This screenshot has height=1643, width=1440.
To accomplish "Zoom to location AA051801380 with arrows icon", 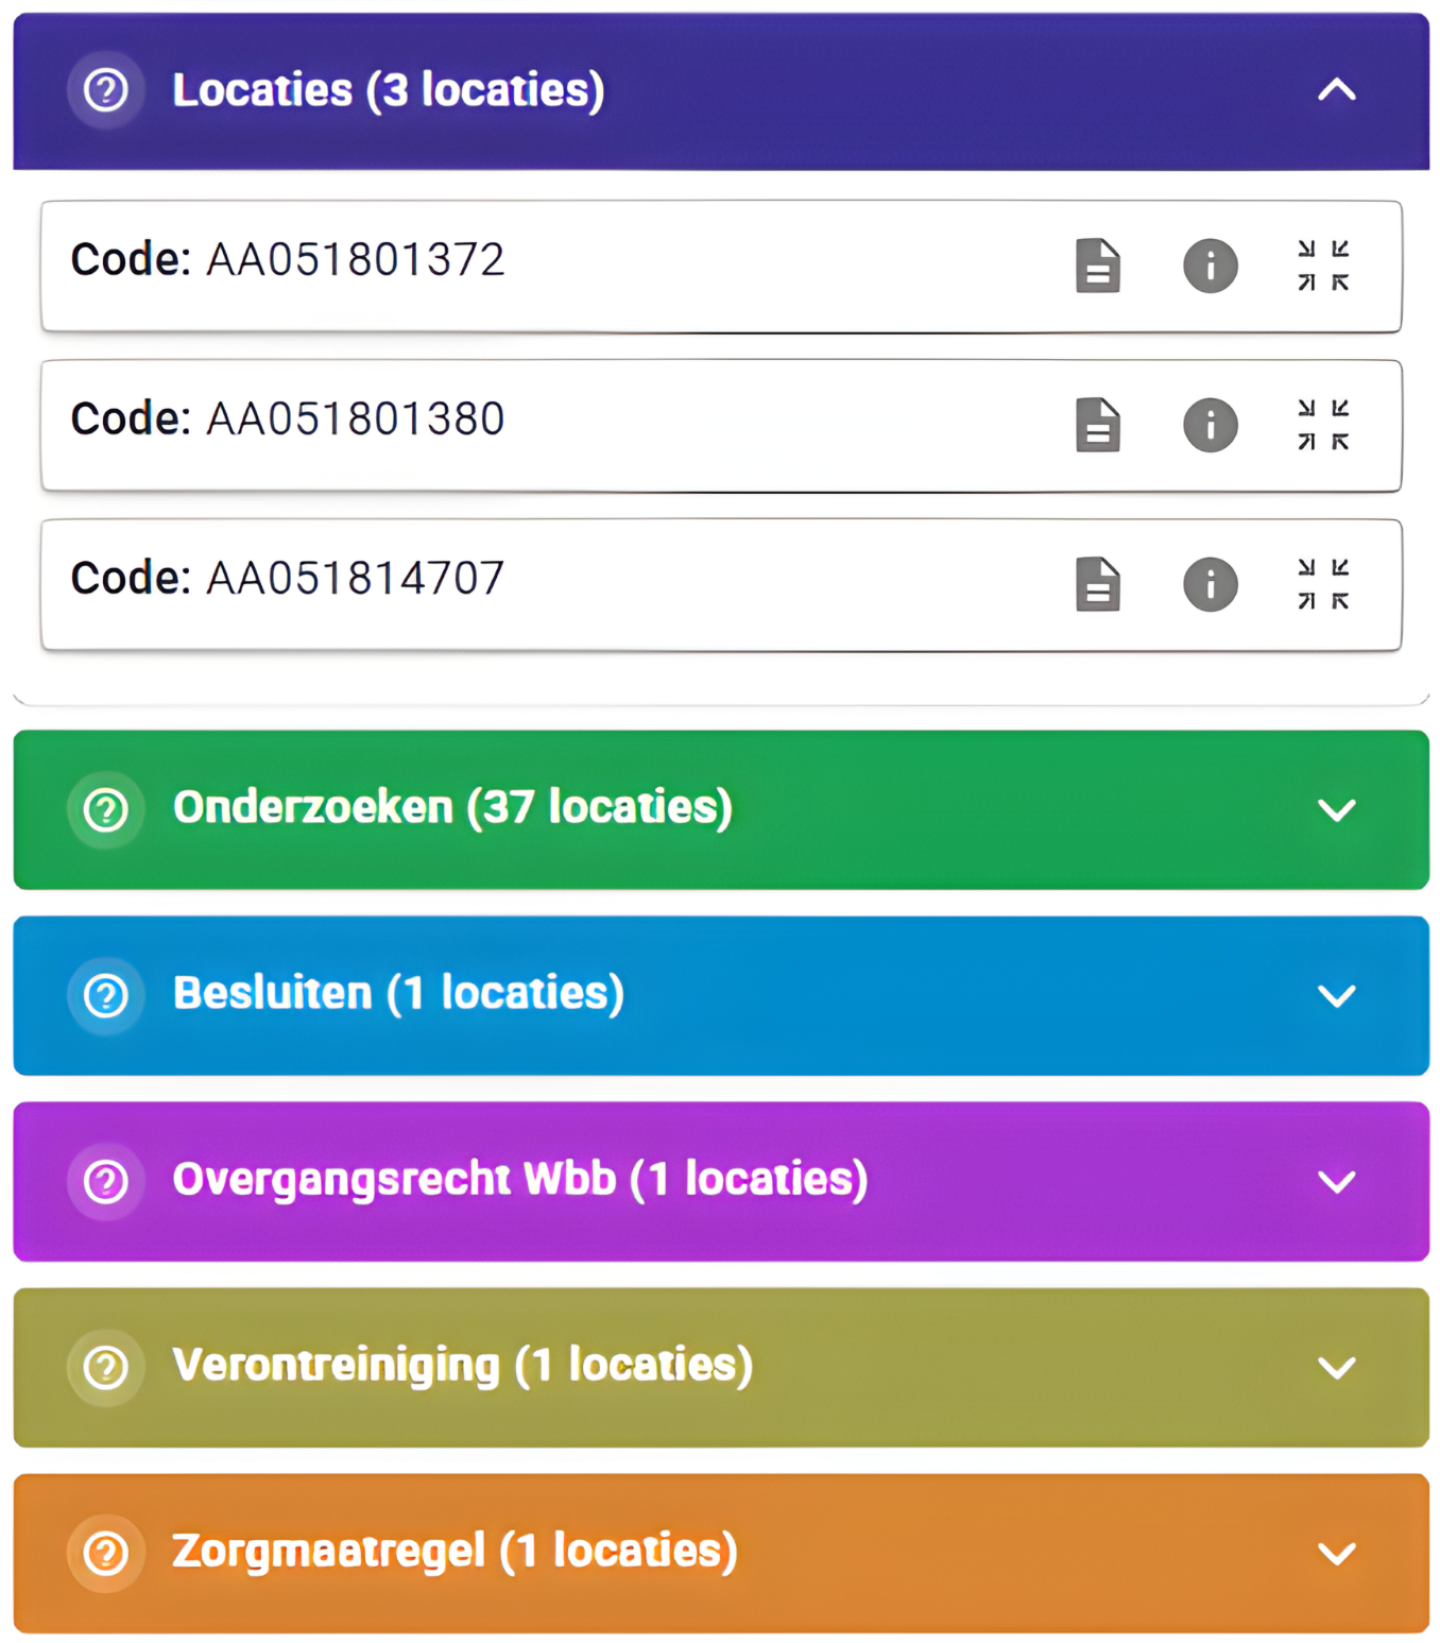I will coord(1323,425).
